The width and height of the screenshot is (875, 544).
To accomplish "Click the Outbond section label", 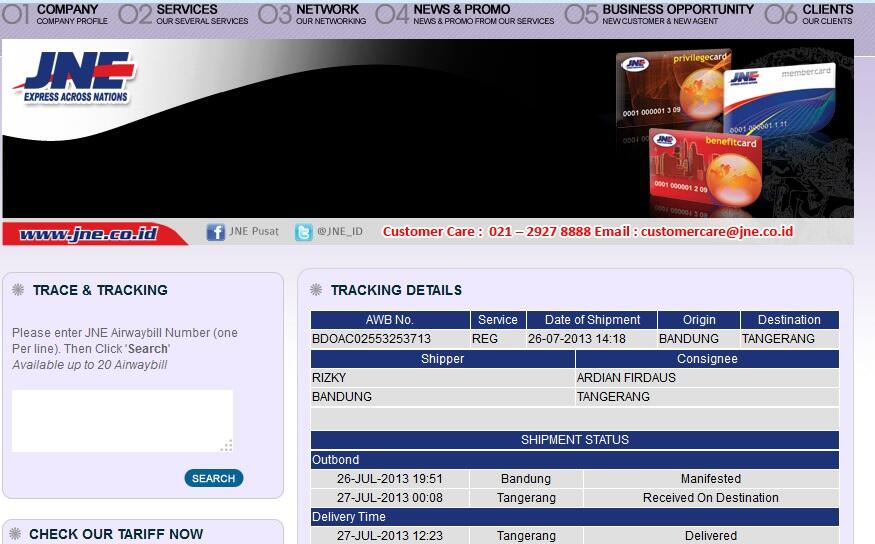I will 335,460.
